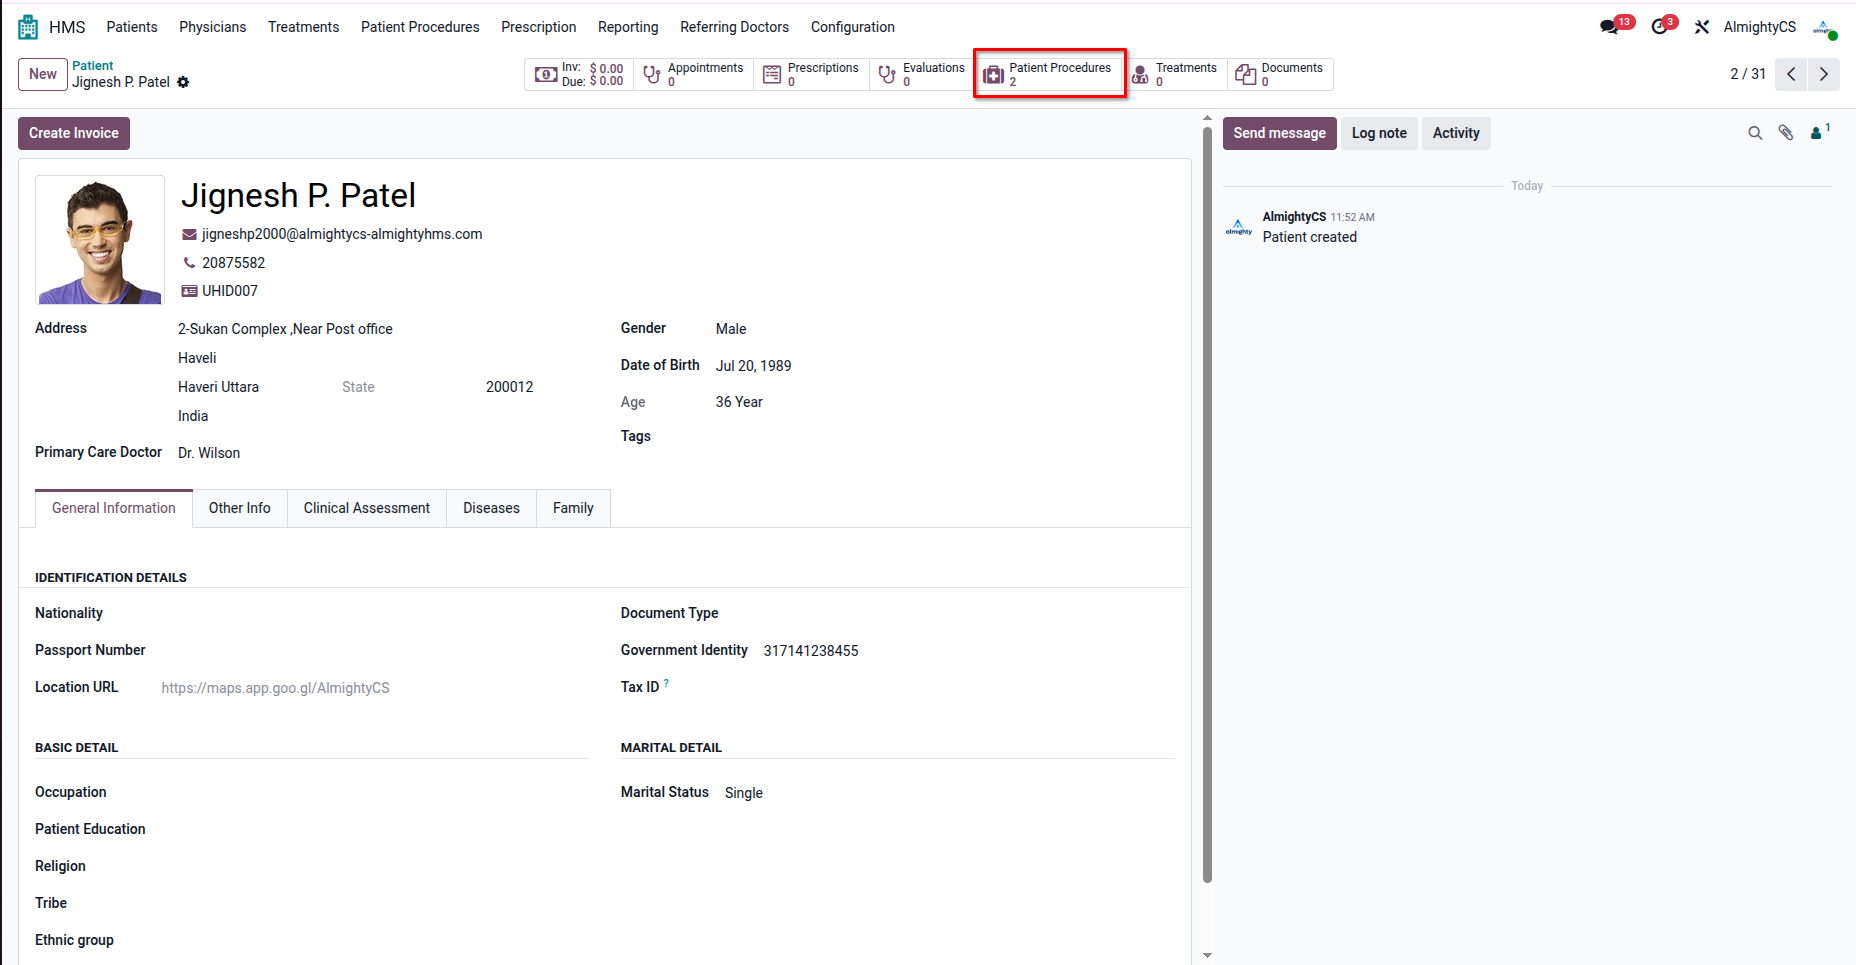Click the Tax ID help question mark
This screenshot has width=1856, height=965.
(666, 683)
